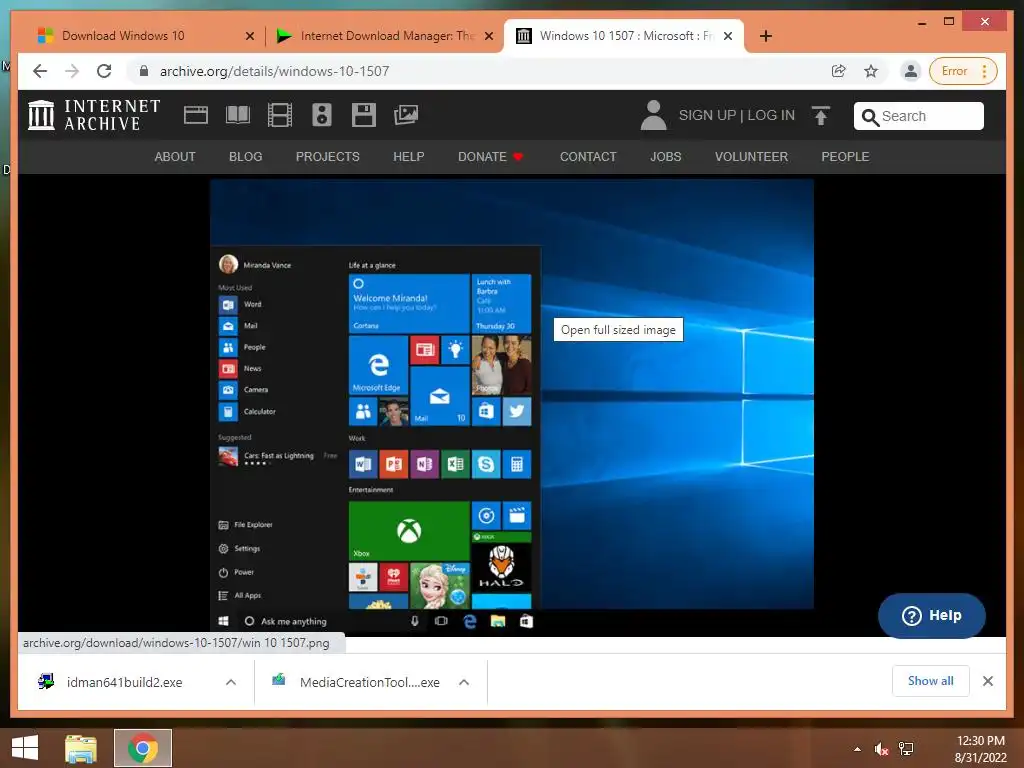Expand options arrow for MediaCreationTool download
This screenshot has height=768, width=1024.
point(464,682)
